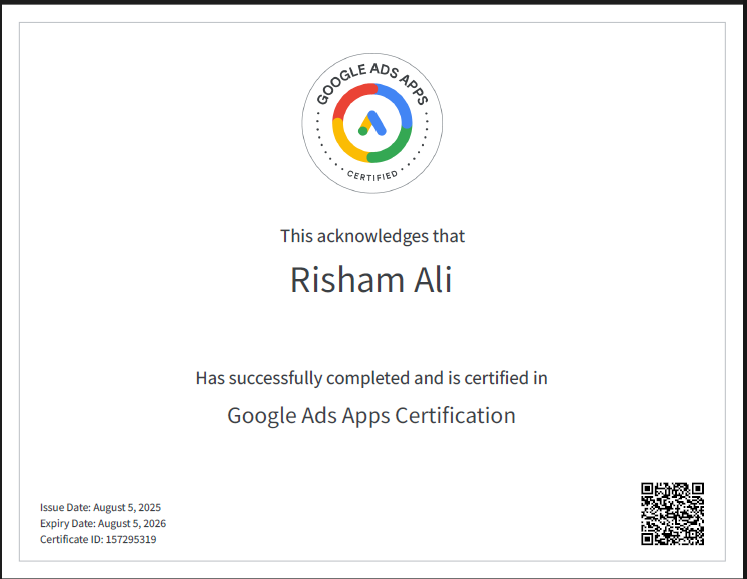Select "Has successfully completed and is certified in" text
This screenshot has height=579, width=747.
(371, 379)
